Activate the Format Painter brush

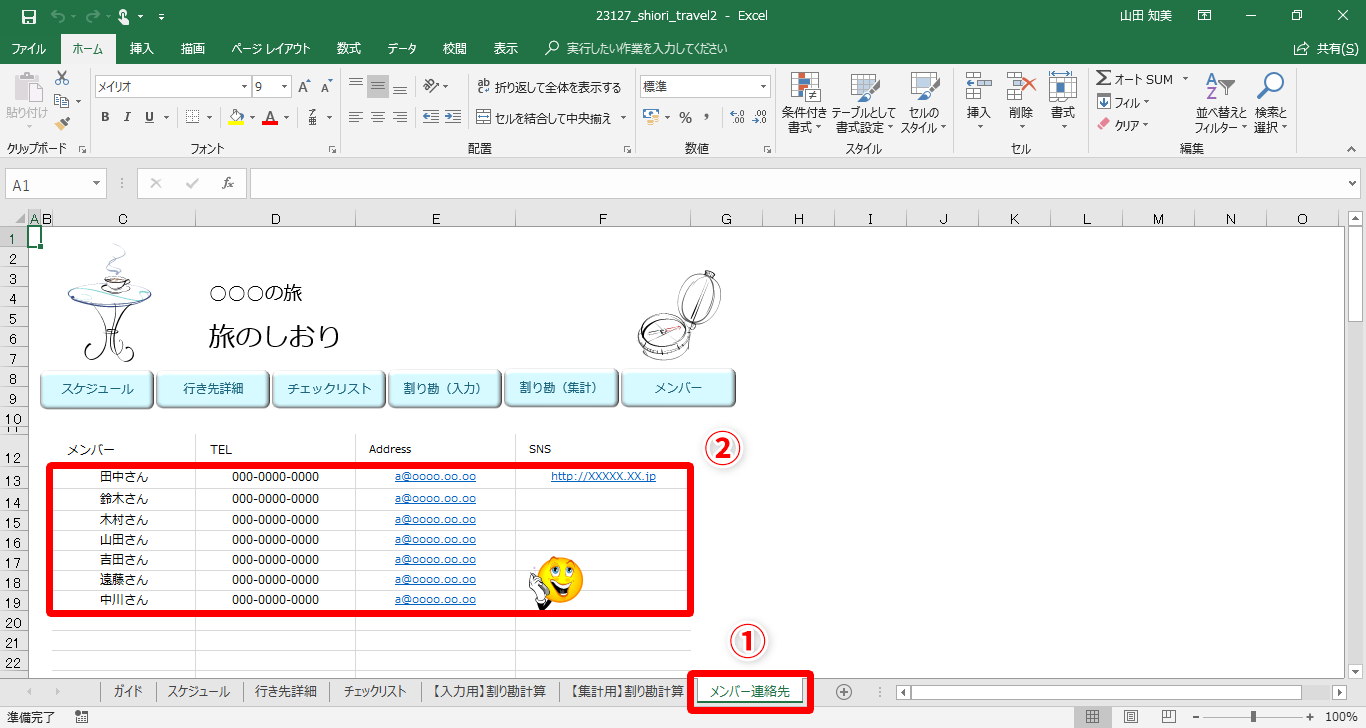tap(62, 124)
